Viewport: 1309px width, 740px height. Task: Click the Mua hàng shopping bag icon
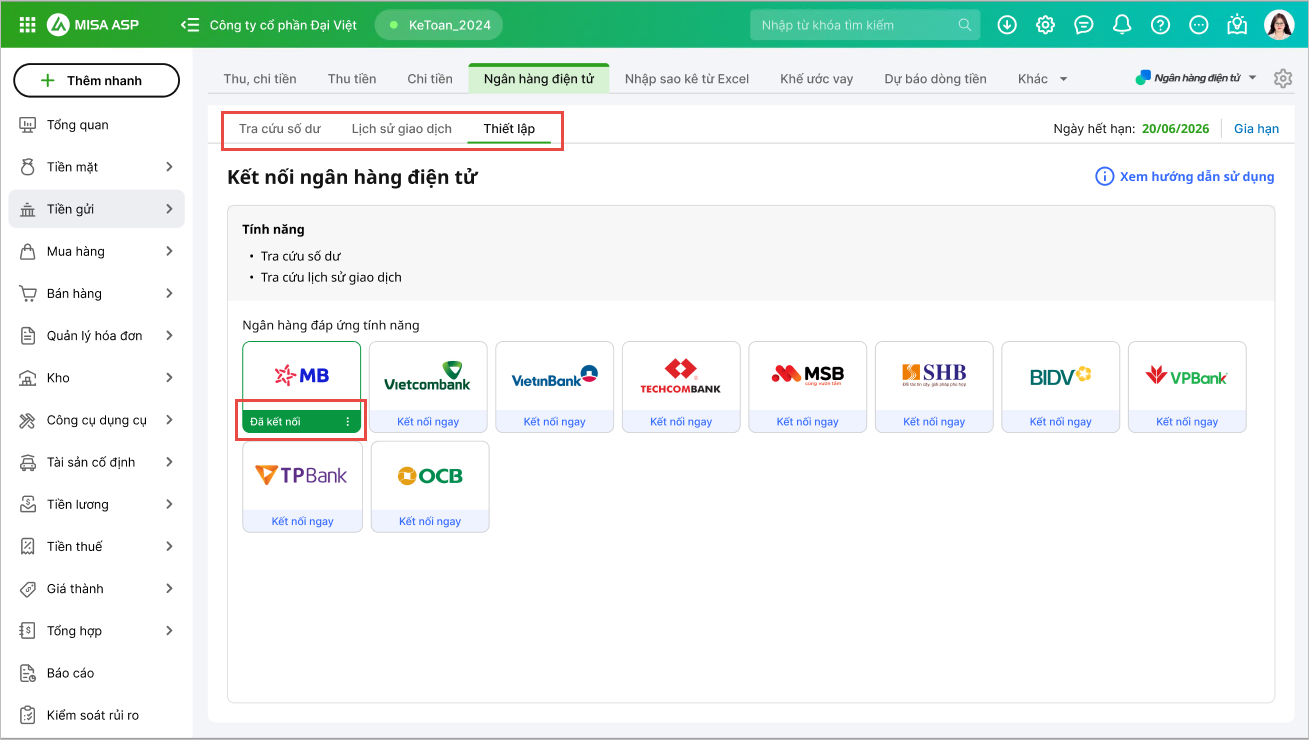(x=29, y=251)
